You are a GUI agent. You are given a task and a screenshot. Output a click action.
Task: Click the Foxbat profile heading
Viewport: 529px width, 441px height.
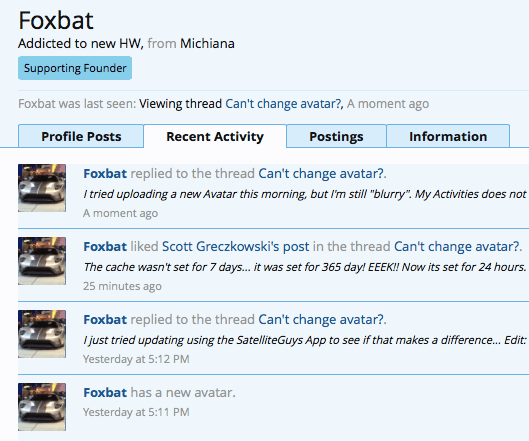pos(56,21)
